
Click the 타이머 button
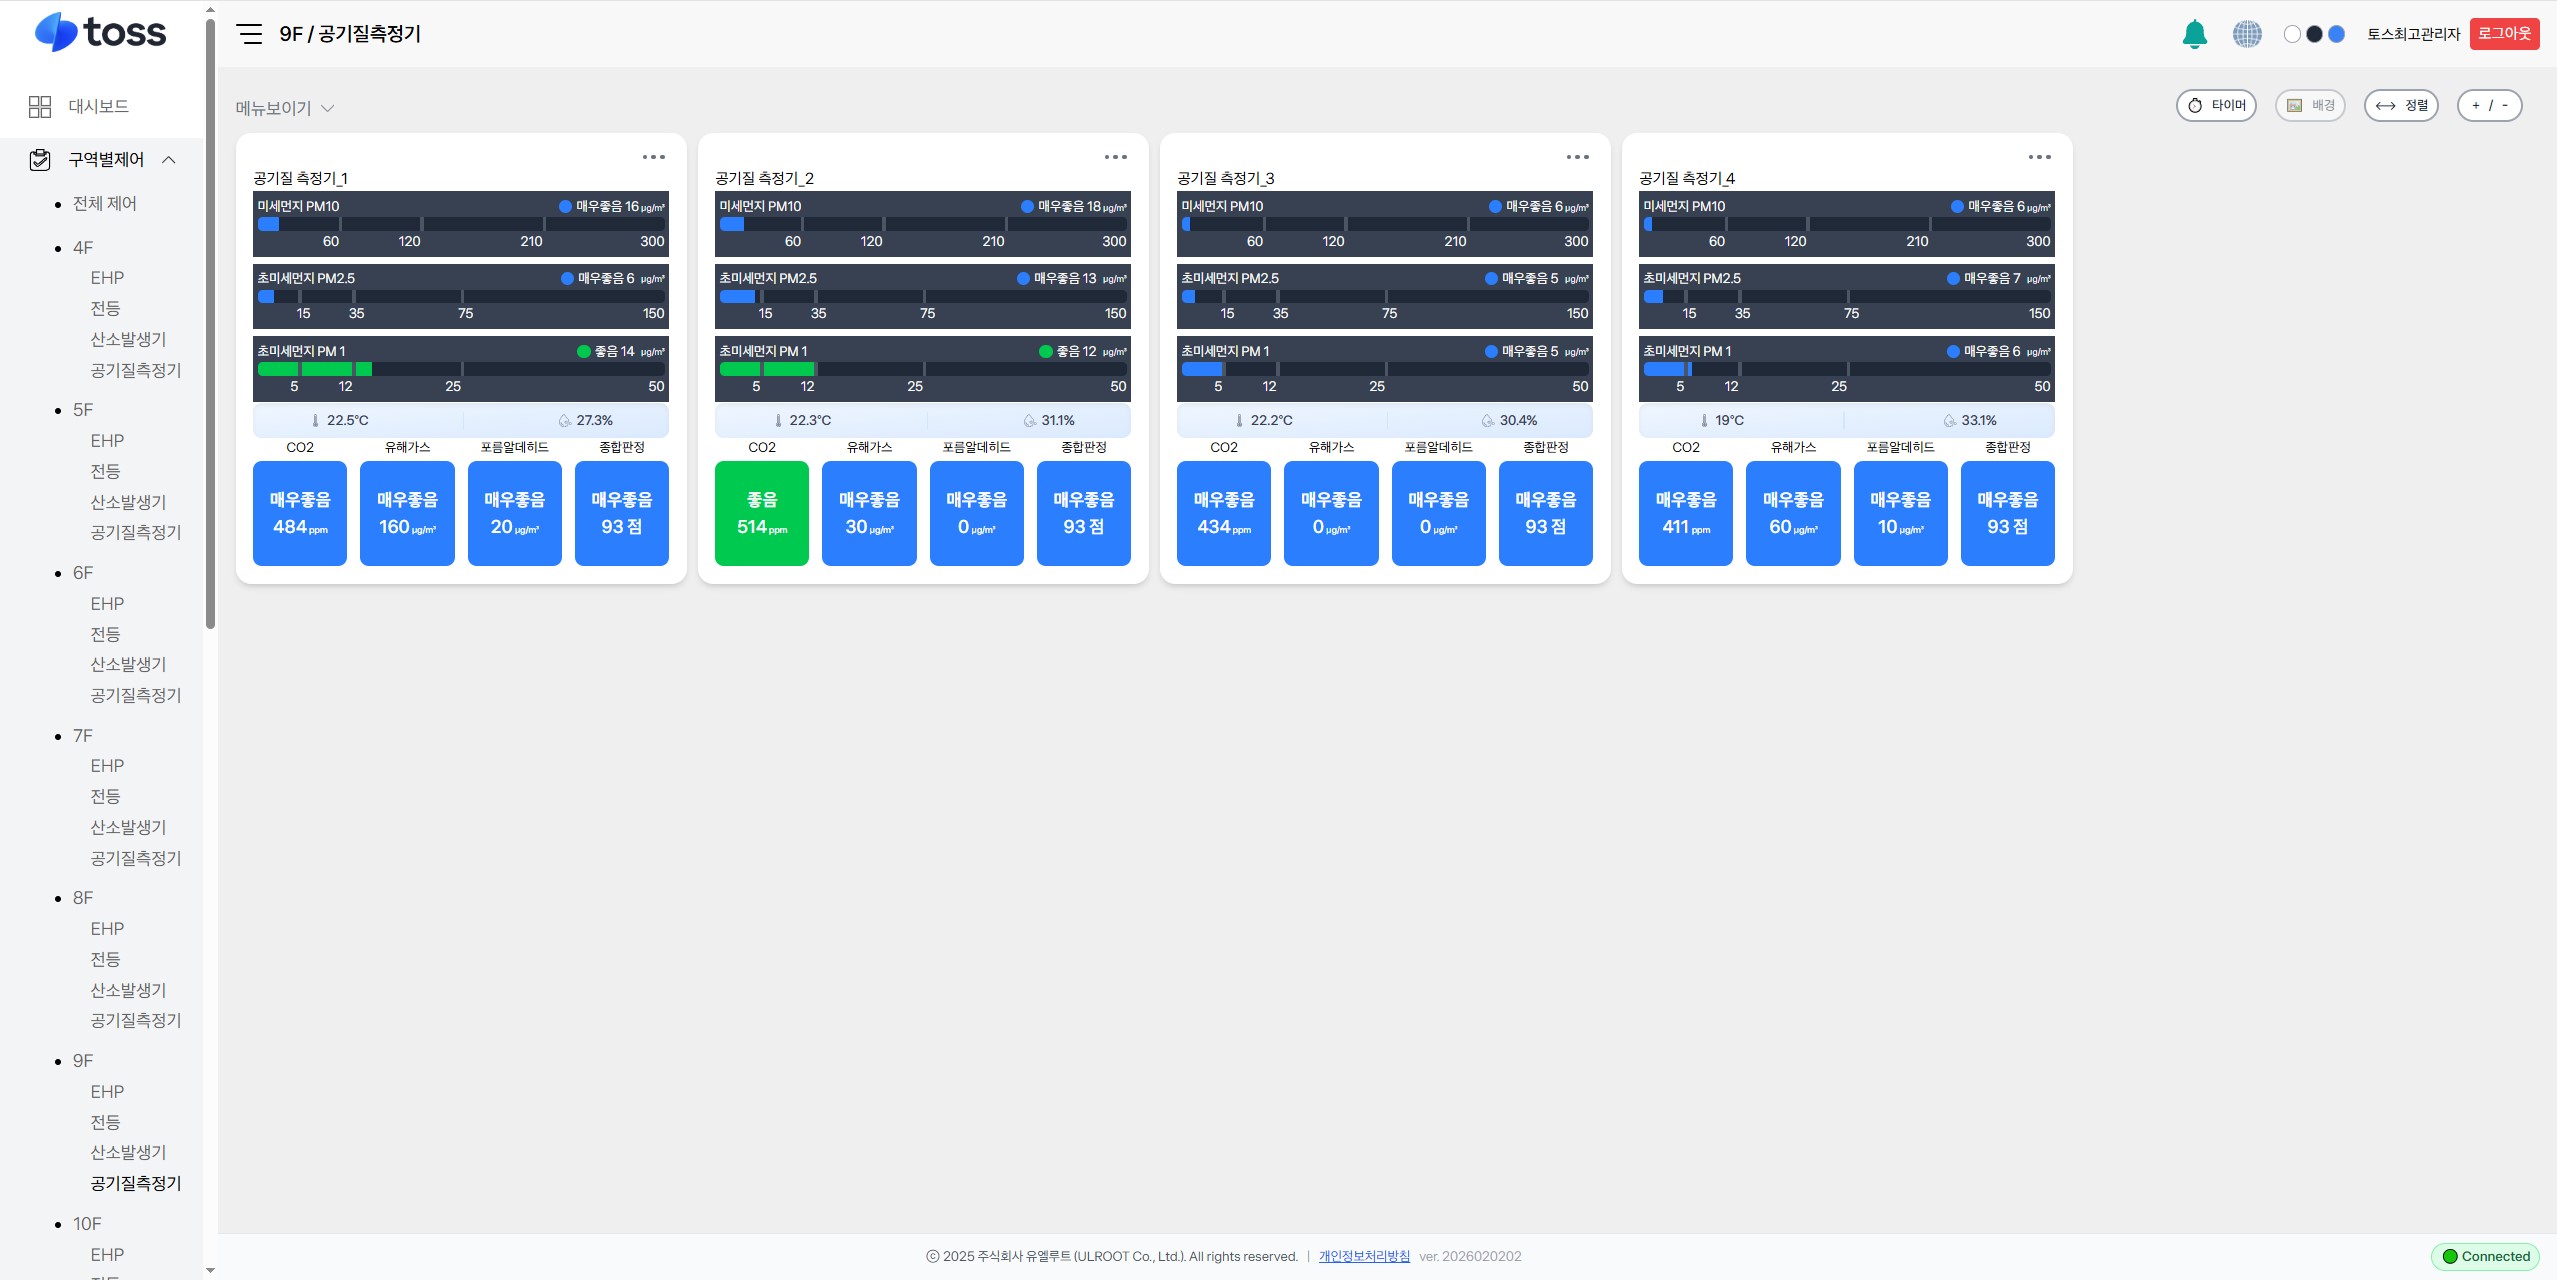[x=2216, y=106]
